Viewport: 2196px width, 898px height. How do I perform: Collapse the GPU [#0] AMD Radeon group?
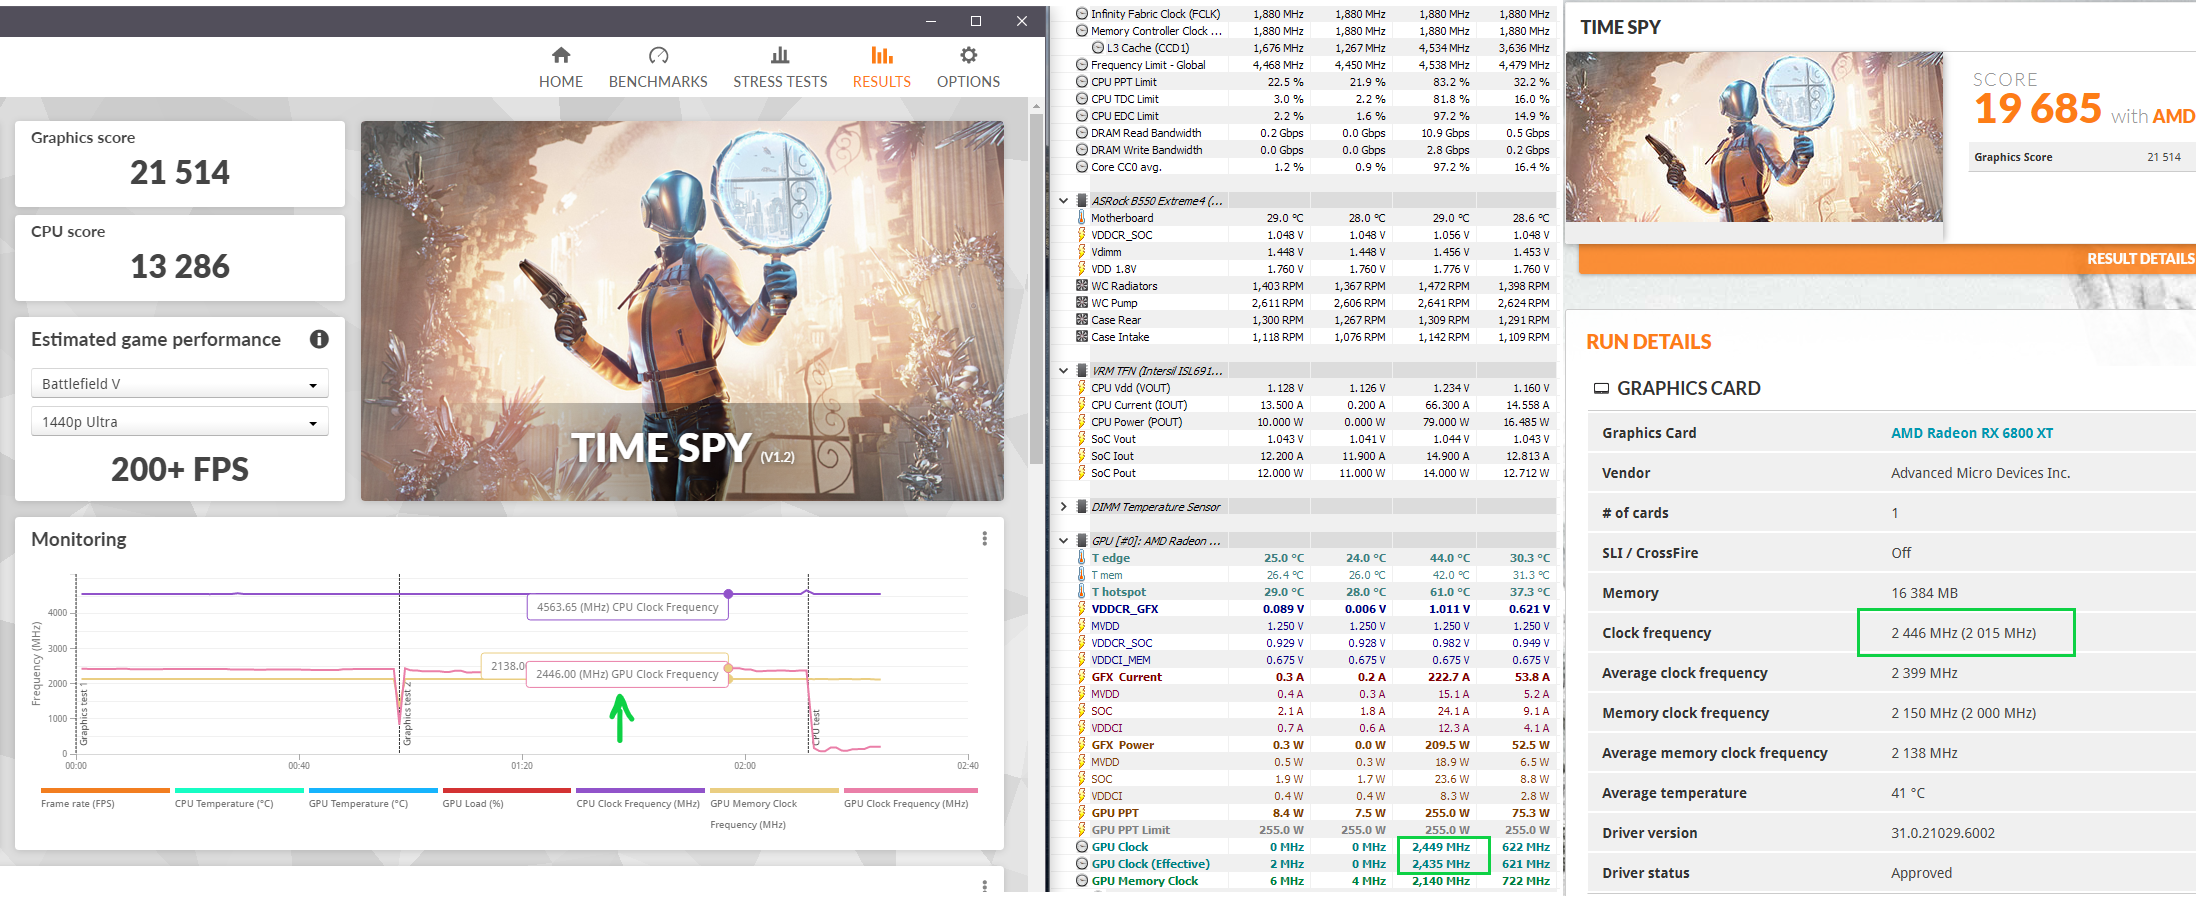tap(1064, 541)
